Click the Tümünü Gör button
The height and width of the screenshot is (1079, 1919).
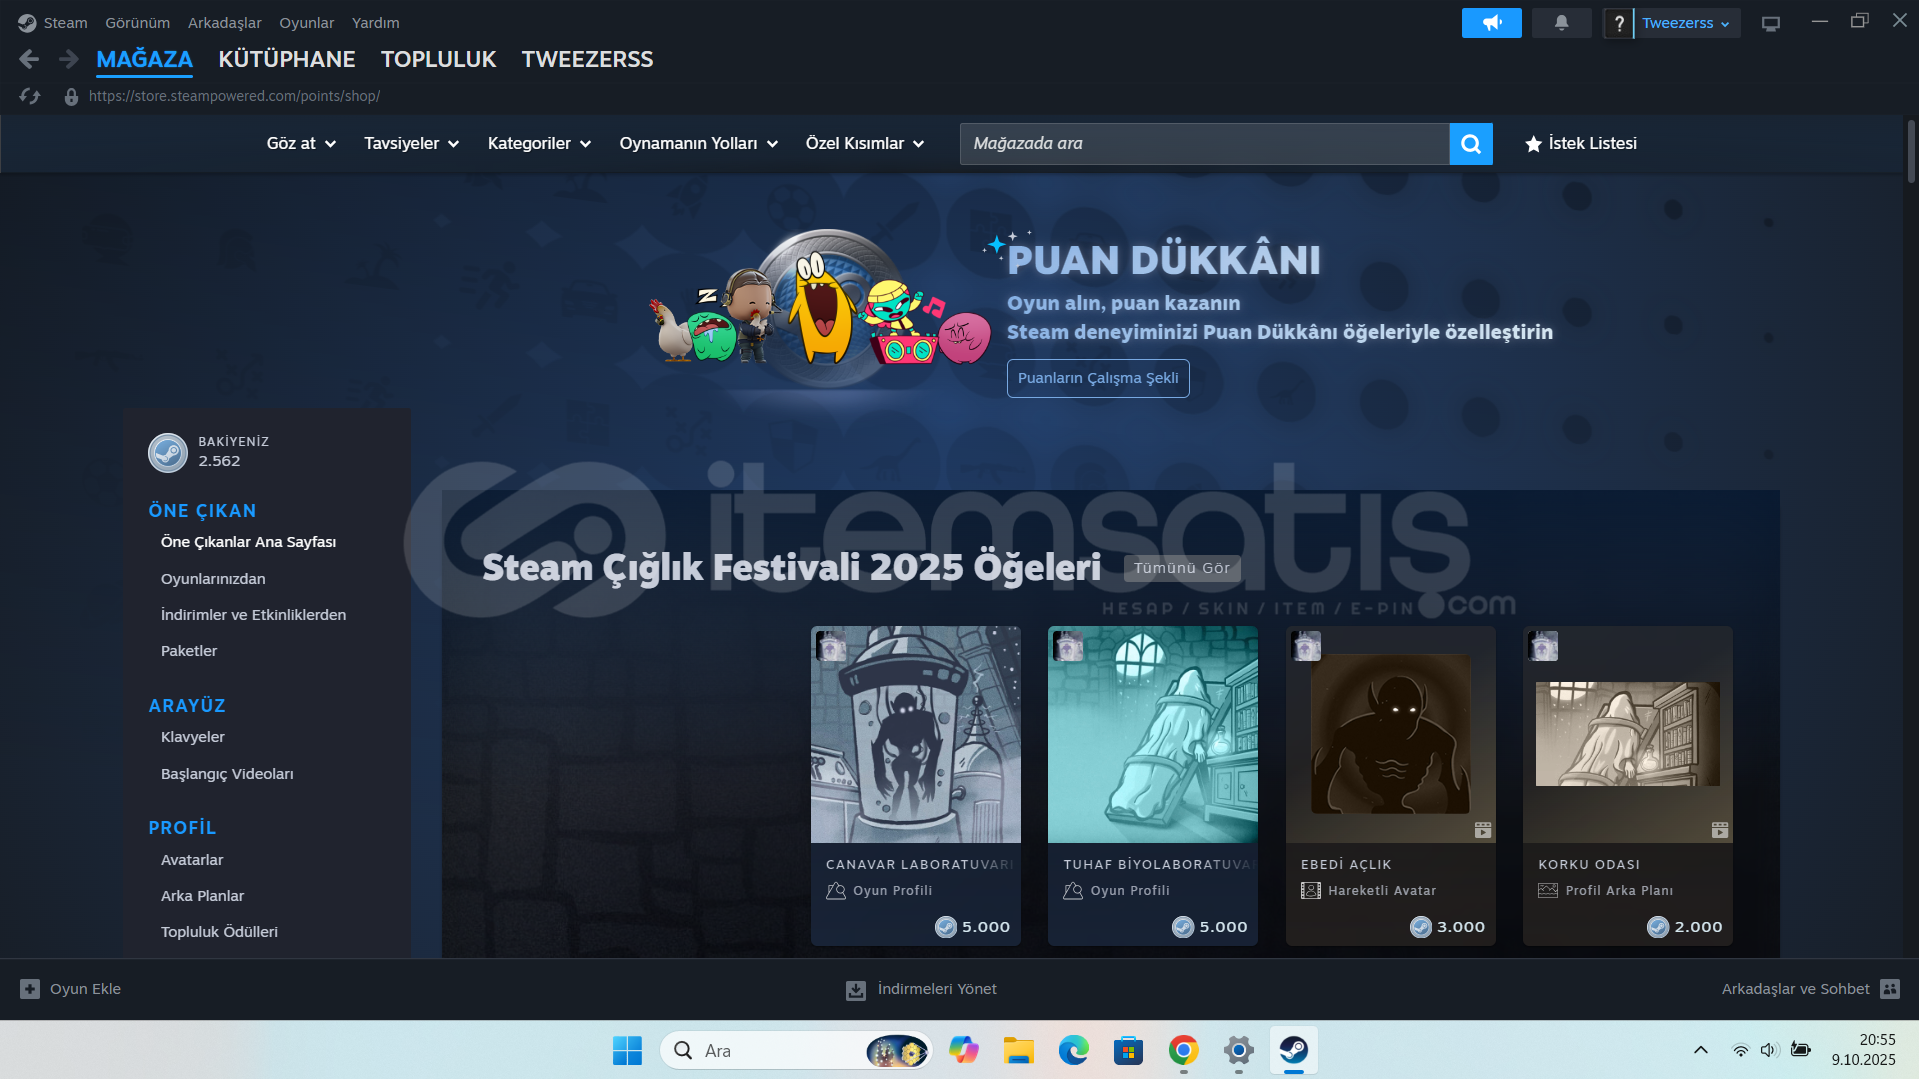click(x=1181, y=568)
